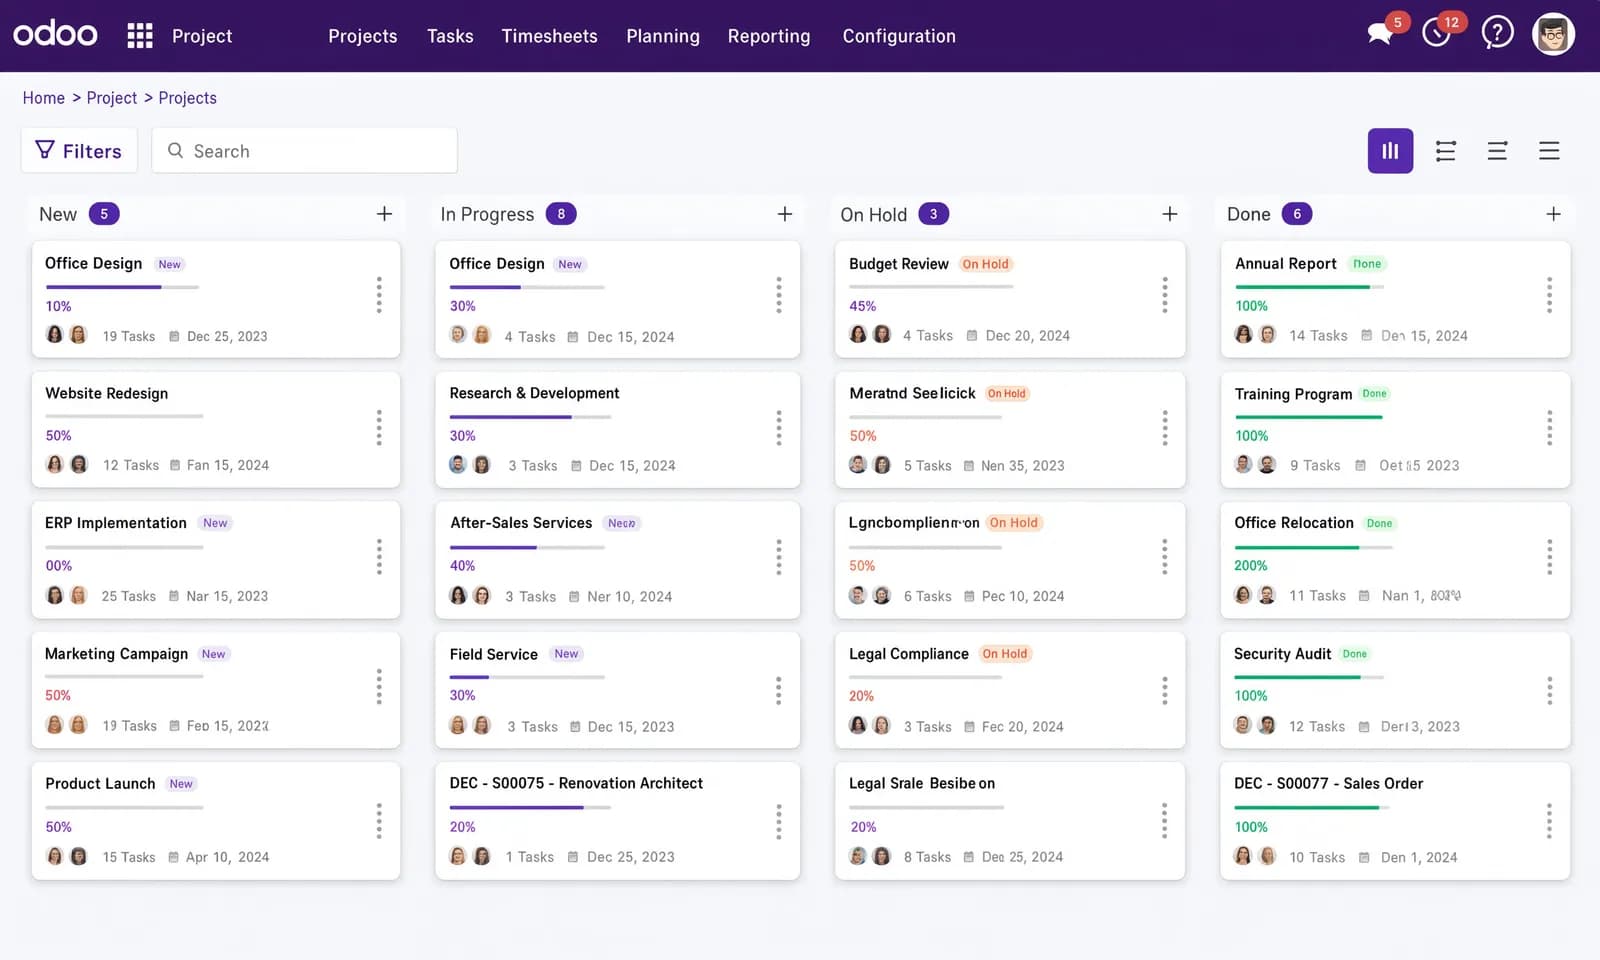
Task: Open options menu for Website Redesign card
Action: [x=379, y=427]
